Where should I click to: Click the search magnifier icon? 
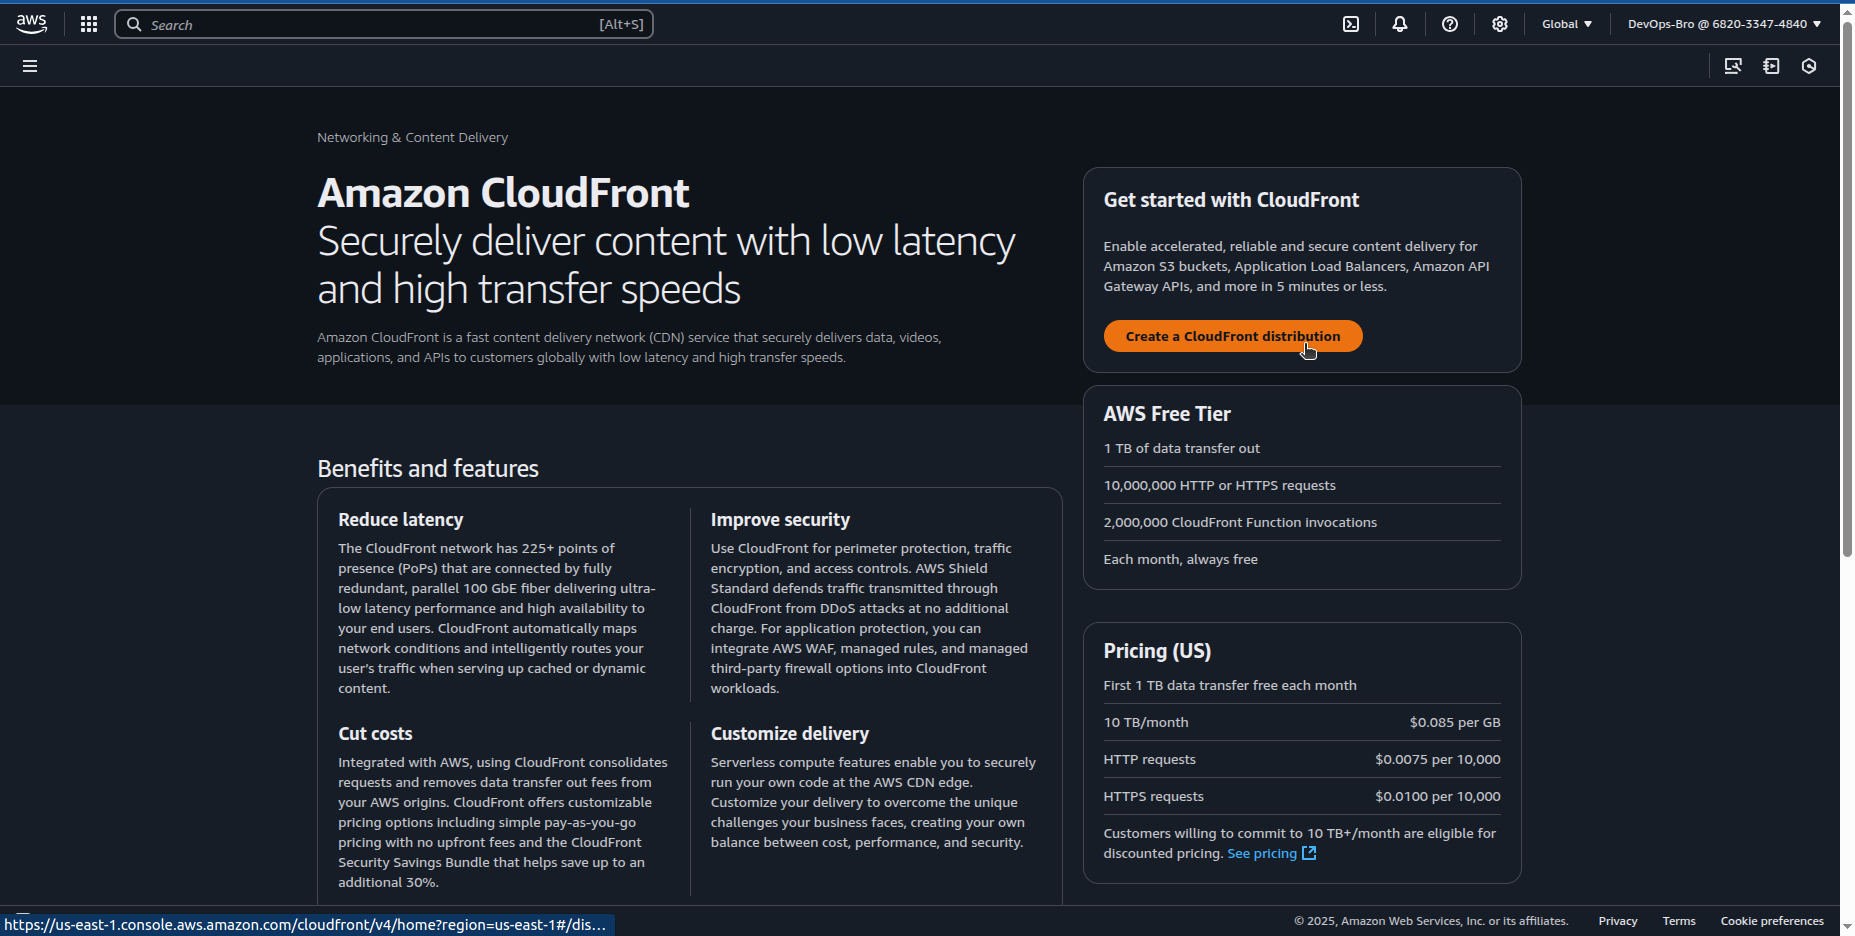(134, 24)
